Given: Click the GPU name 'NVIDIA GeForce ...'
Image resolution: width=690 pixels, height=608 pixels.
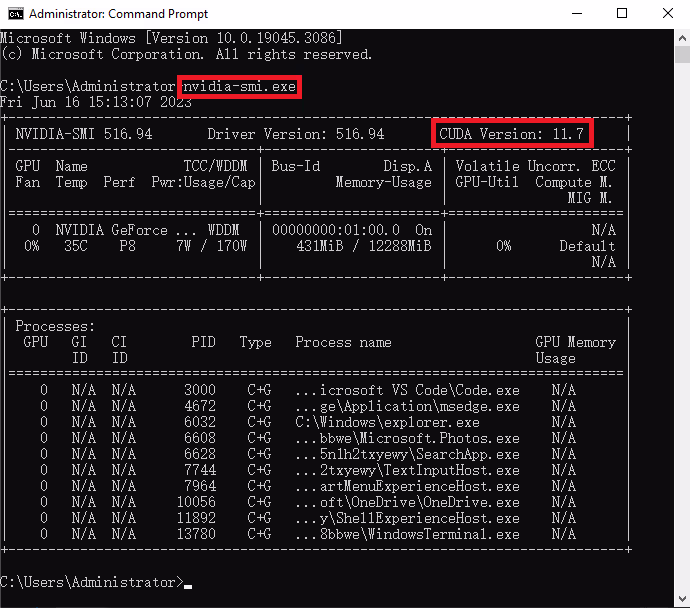Looking at the screenshot, I should pos(124,230).
